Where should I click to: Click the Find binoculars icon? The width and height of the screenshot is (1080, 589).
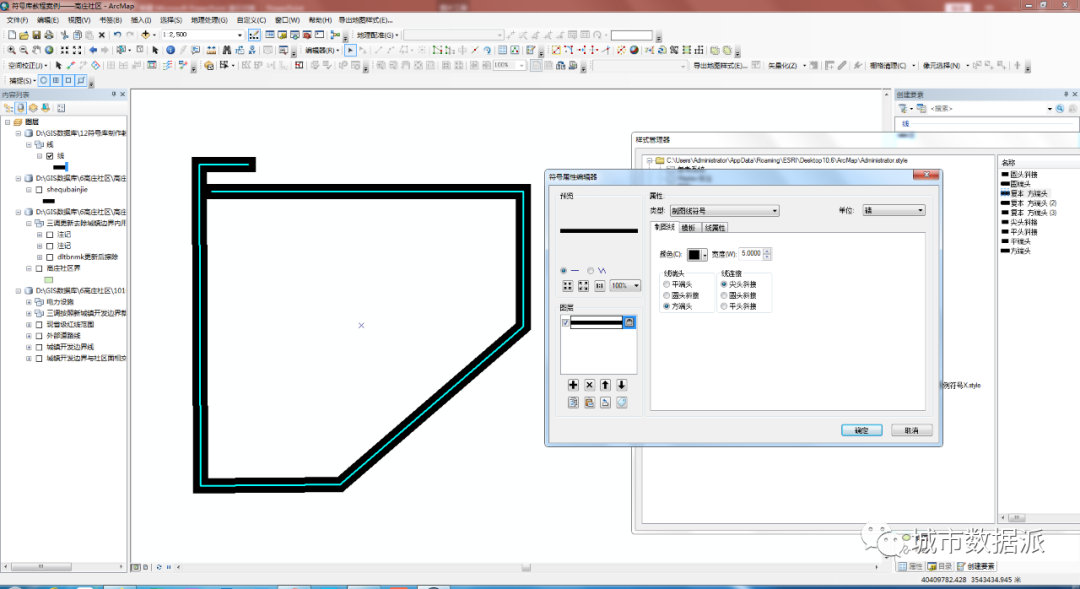click(227, 50)
